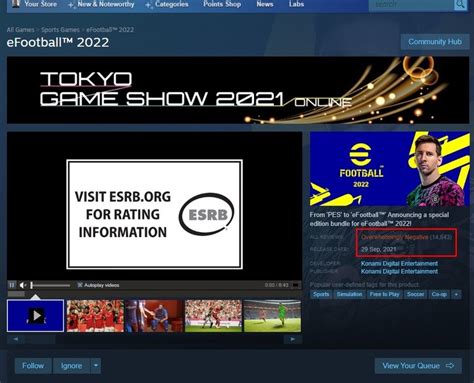Toggle the Autoplay videos checkbox
This screenshot has height=383, width=474.
click(80, 285)
